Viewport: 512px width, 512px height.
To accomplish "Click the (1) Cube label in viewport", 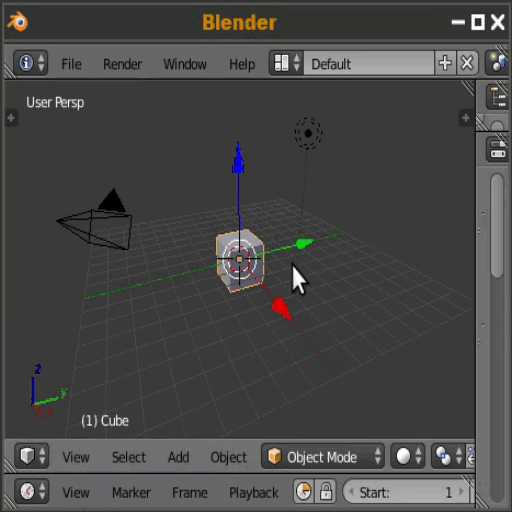I will (x=105, y=421).
